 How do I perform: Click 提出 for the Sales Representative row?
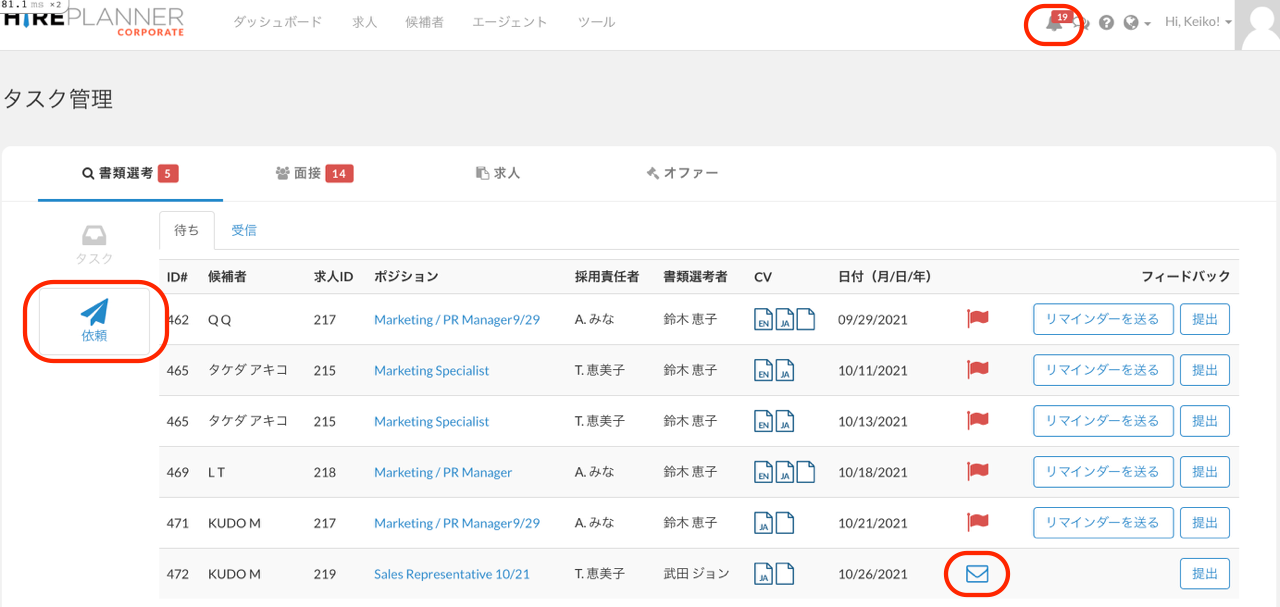[1204, 574]
